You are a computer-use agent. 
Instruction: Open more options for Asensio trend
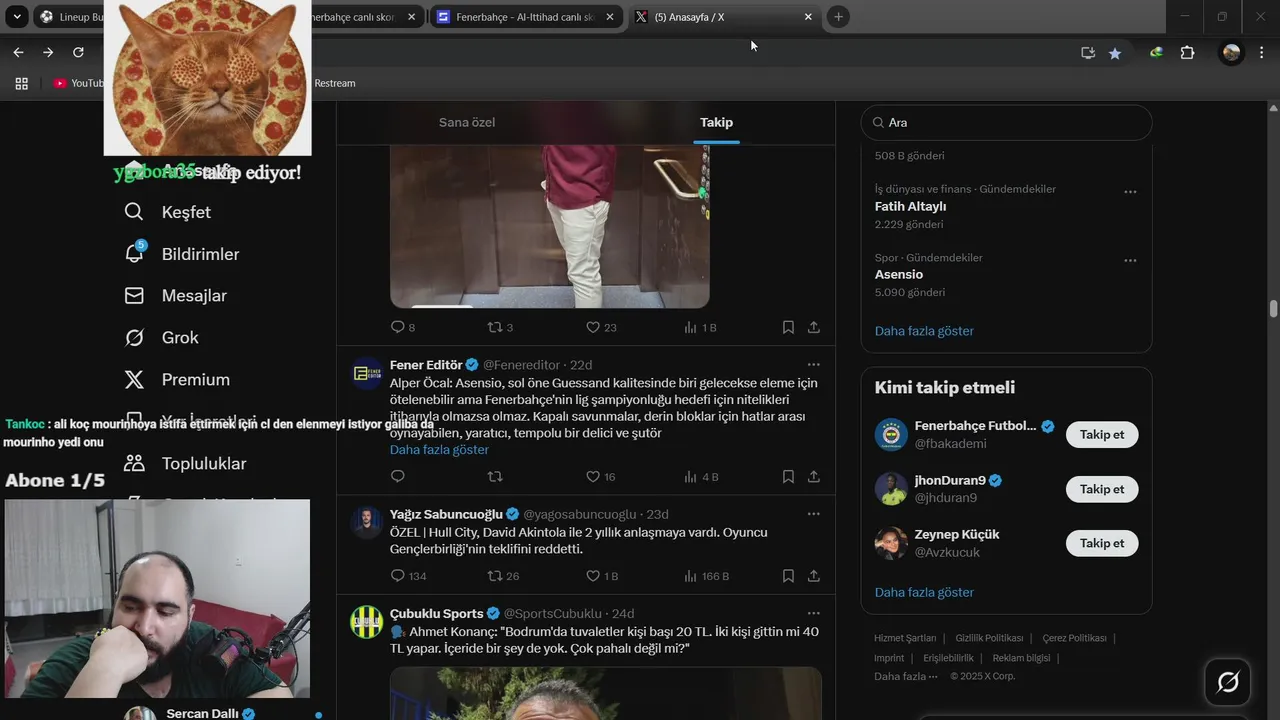[1130, 260]
